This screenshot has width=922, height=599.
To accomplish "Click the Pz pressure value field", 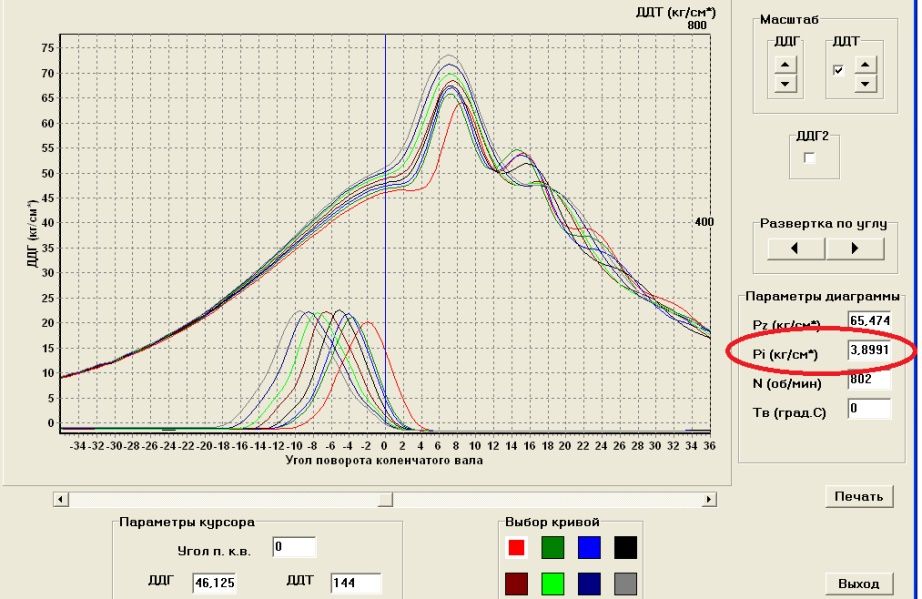I will 868,321.
